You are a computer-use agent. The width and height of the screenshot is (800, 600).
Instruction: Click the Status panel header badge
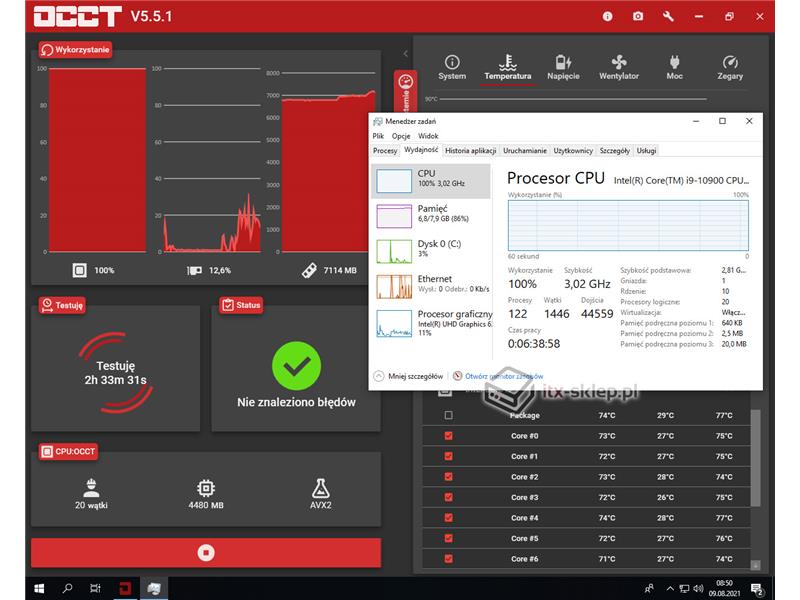(x=241, y=305)
